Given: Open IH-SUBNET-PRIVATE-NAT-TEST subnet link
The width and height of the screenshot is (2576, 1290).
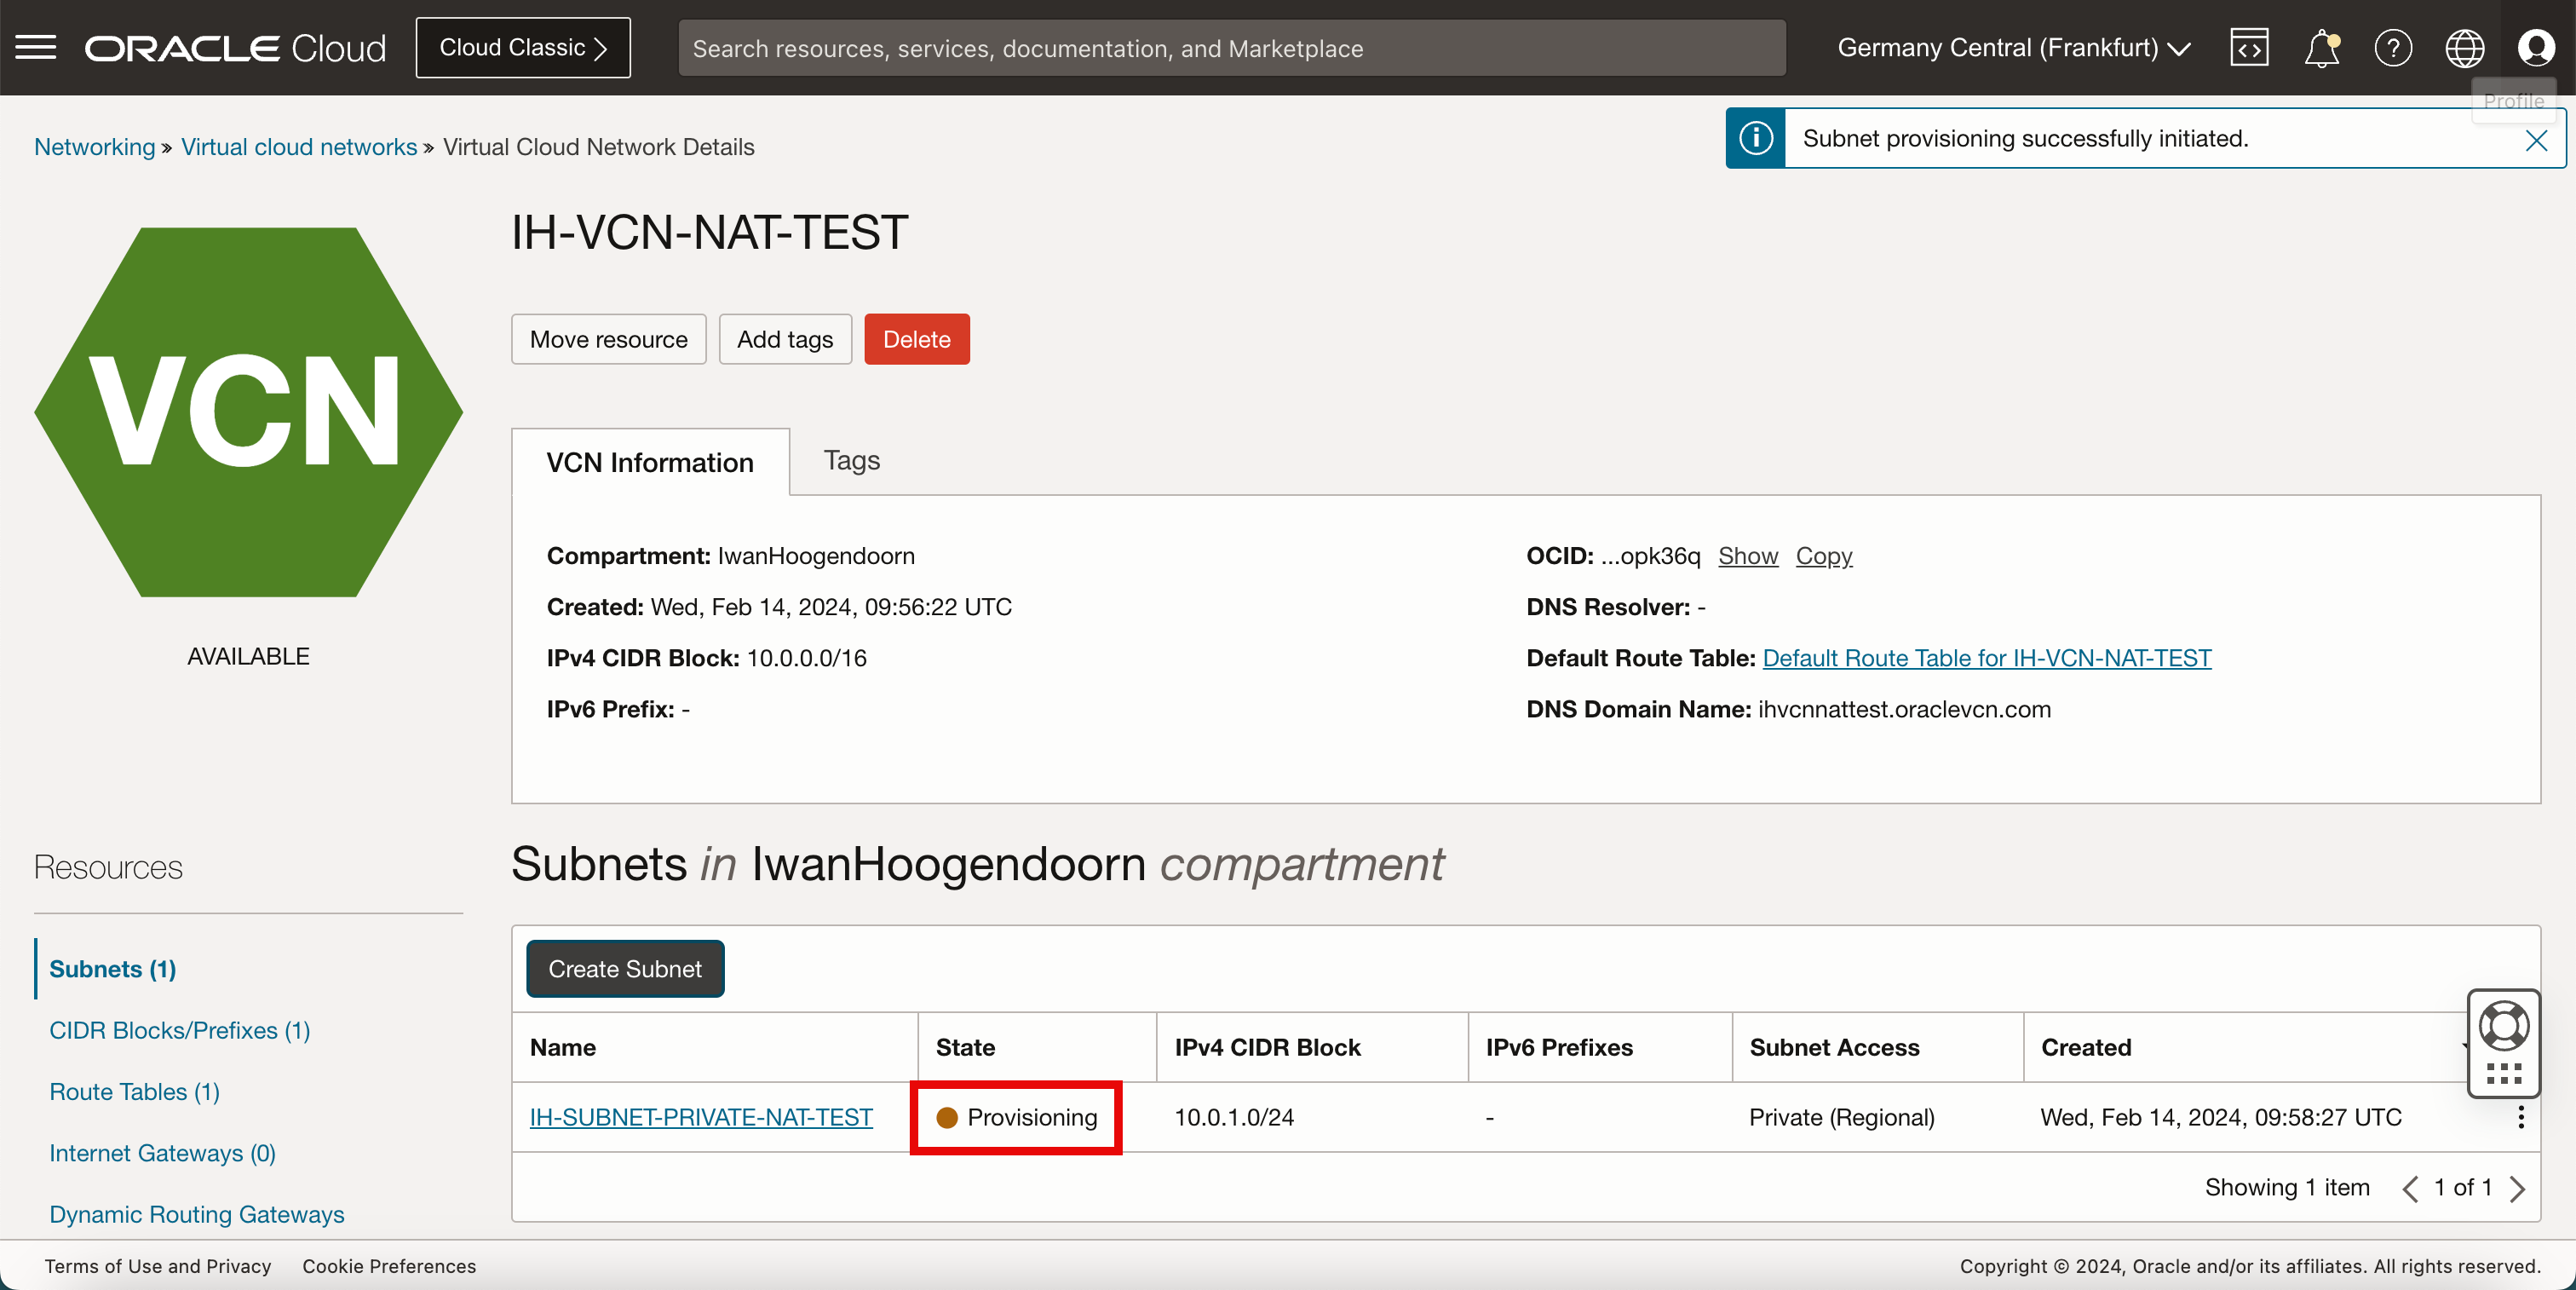Looking at the screenshot, I should [701, 1117].
